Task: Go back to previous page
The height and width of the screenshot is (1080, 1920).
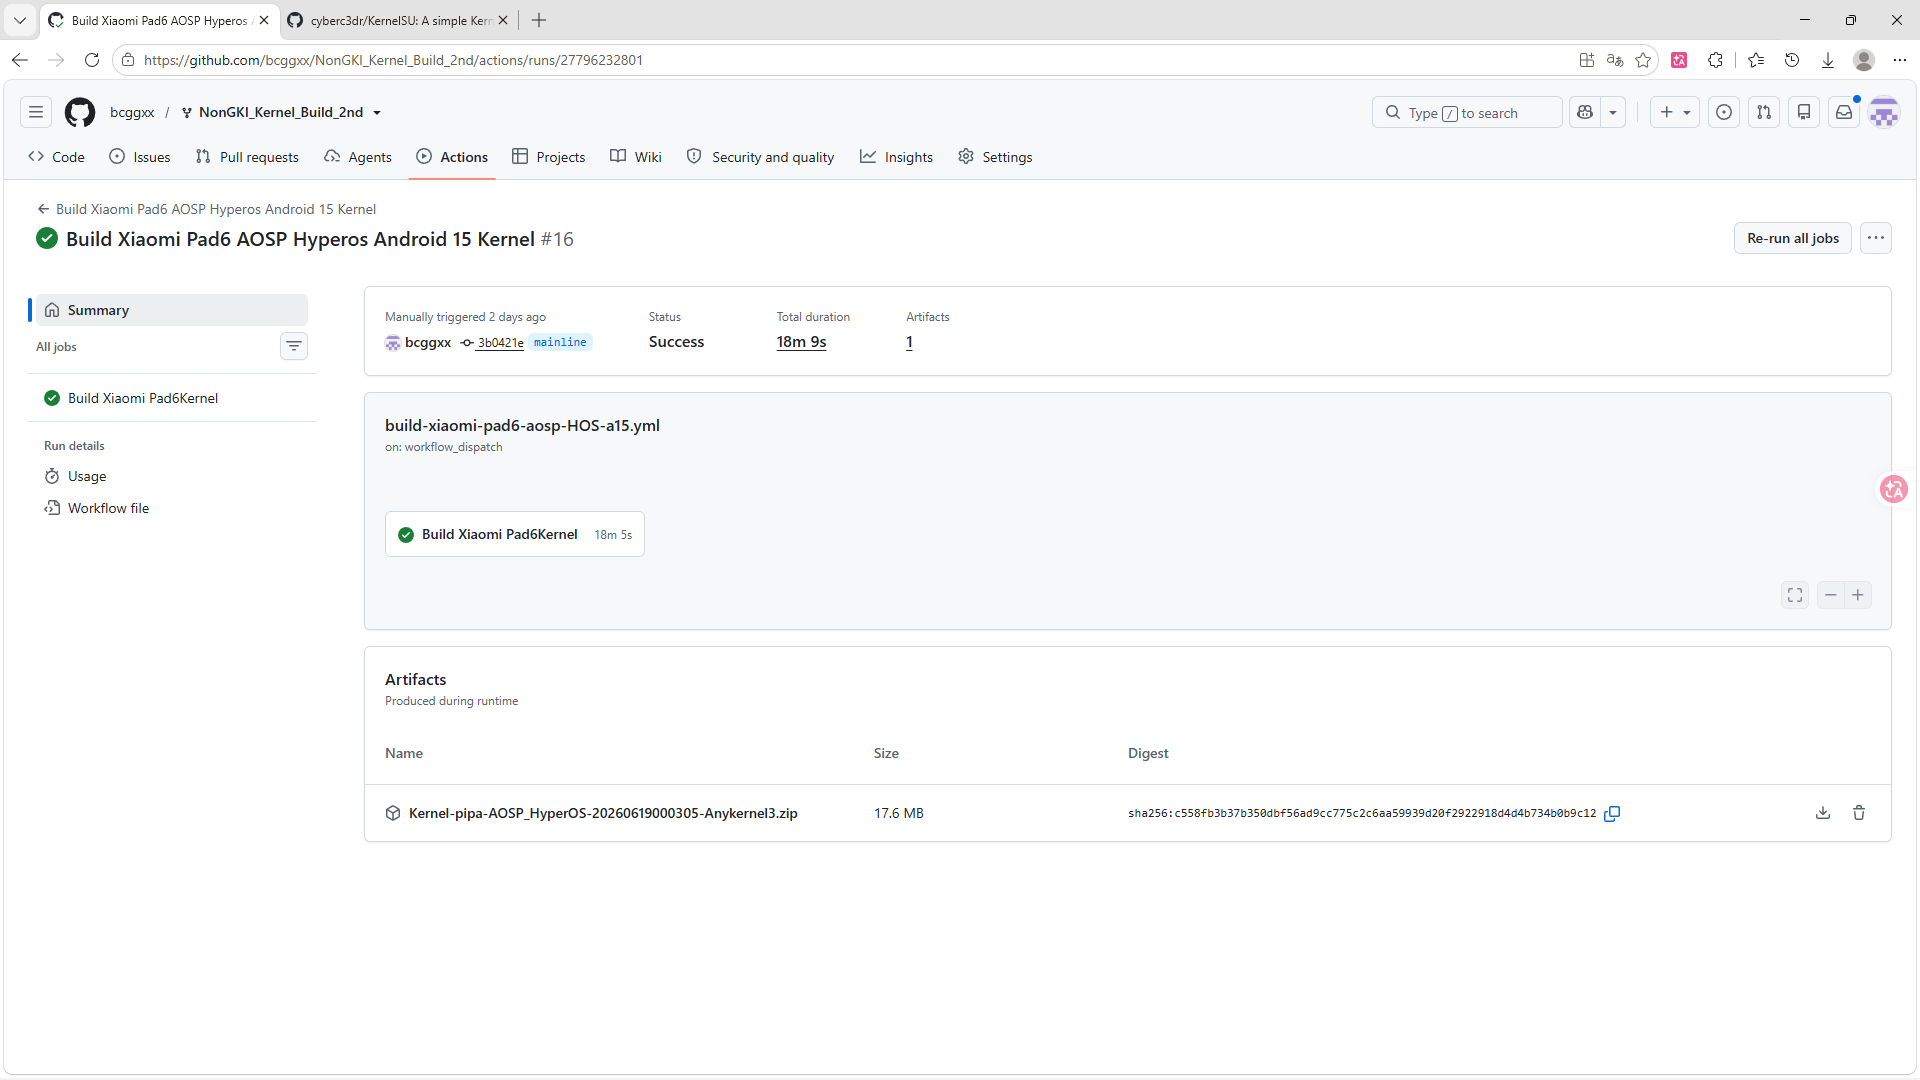Action: tap(20, 60)
